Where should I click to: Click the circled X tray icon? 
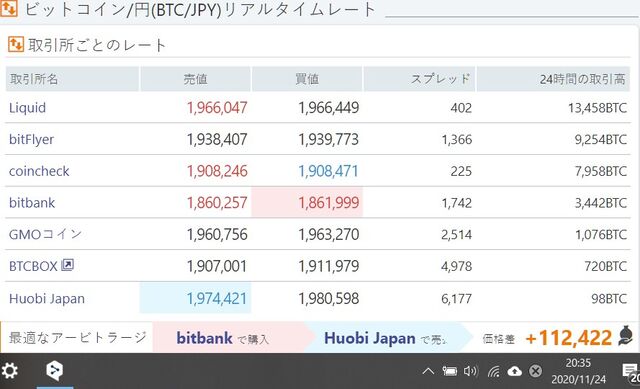pyautogui.click(x=536, y=371)
